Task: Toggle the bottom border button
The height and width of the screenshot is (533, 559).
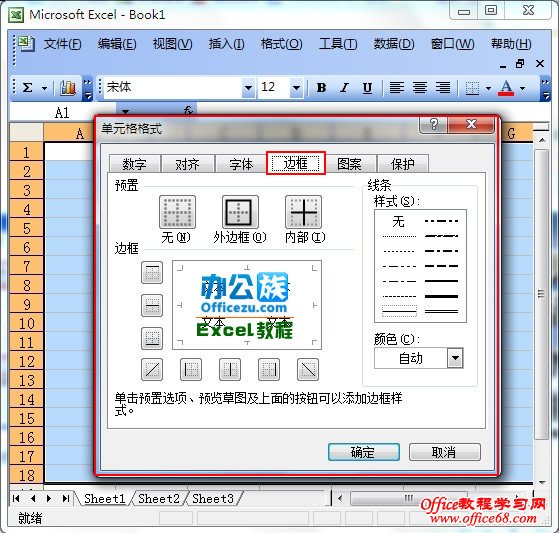Action: point(152,338)
